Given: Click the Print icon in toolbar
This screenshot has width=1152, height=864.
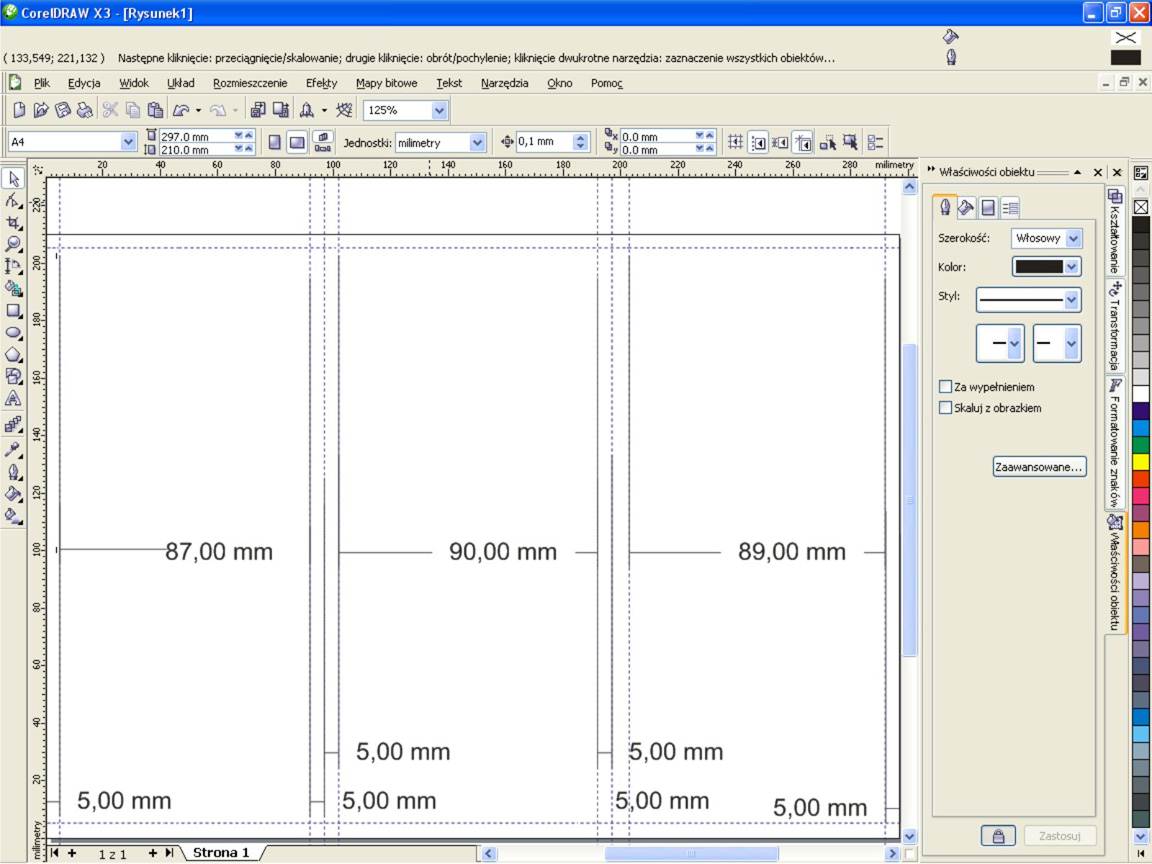Looking at the screenshot, I should 85,110.
